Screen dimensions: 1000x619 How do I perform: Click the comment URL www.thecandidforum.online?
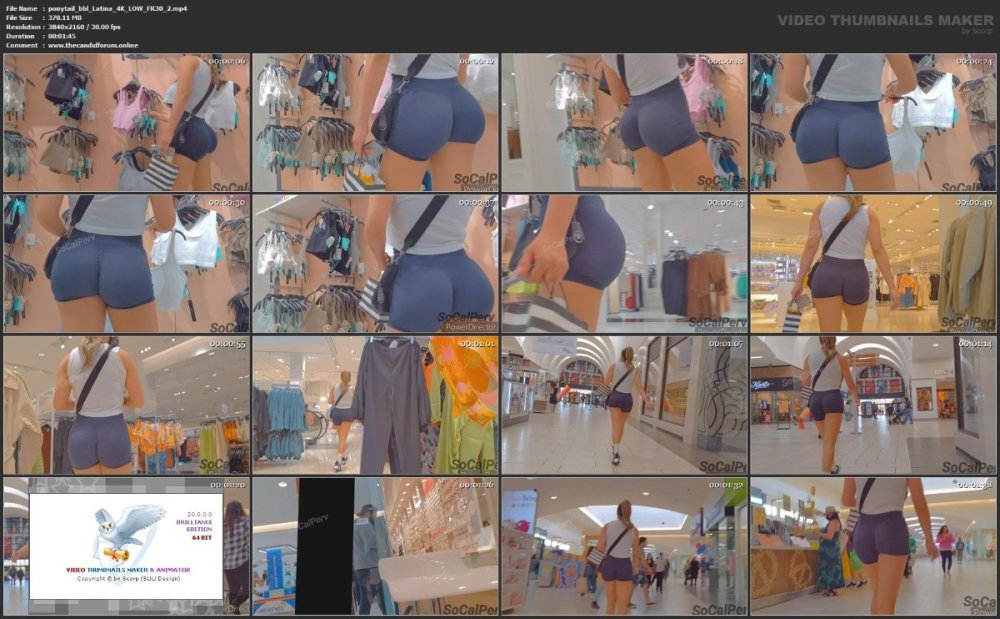[93, 45]
